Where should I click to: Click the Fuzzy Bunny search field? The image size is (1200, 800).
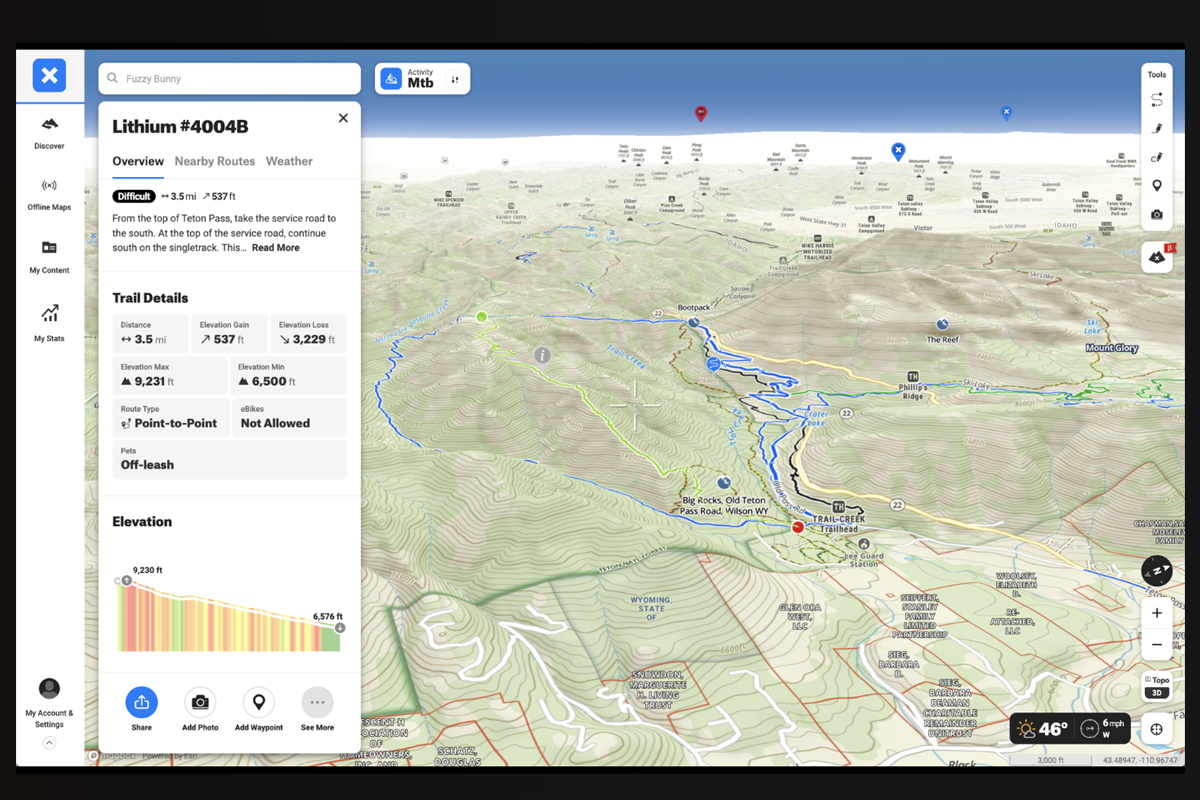click(x=228, y=78)
